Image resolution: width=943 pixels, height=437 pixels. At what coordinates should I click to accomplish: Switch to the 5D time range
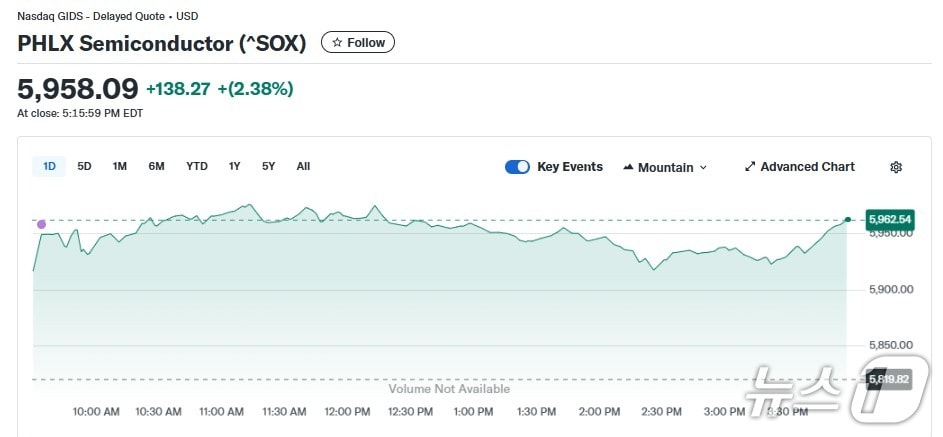coord(84,166)
